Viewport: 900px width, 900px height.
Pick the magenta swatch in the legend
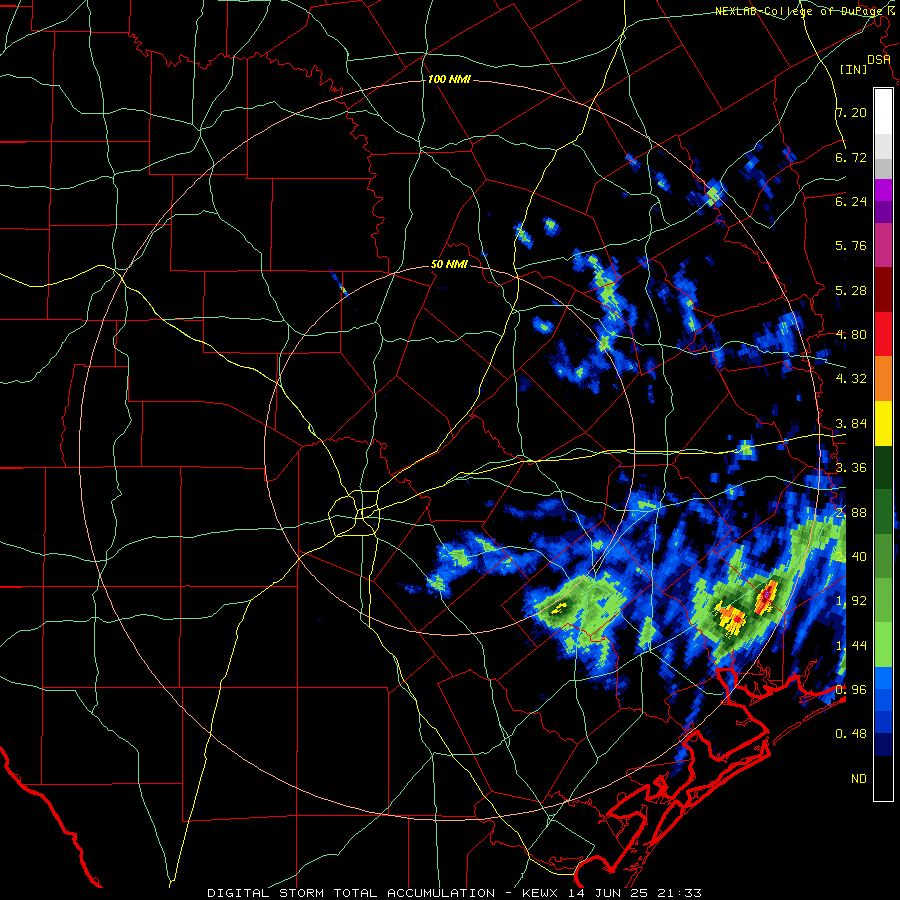coord(883,190)
